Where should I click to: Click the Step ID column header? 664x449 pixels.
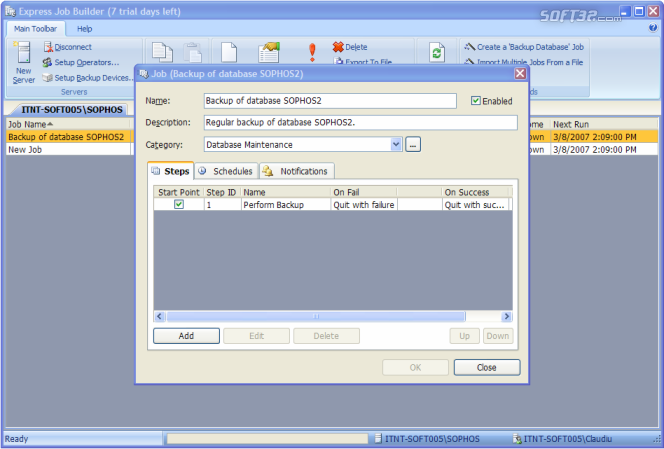click(x=222, y=192)
